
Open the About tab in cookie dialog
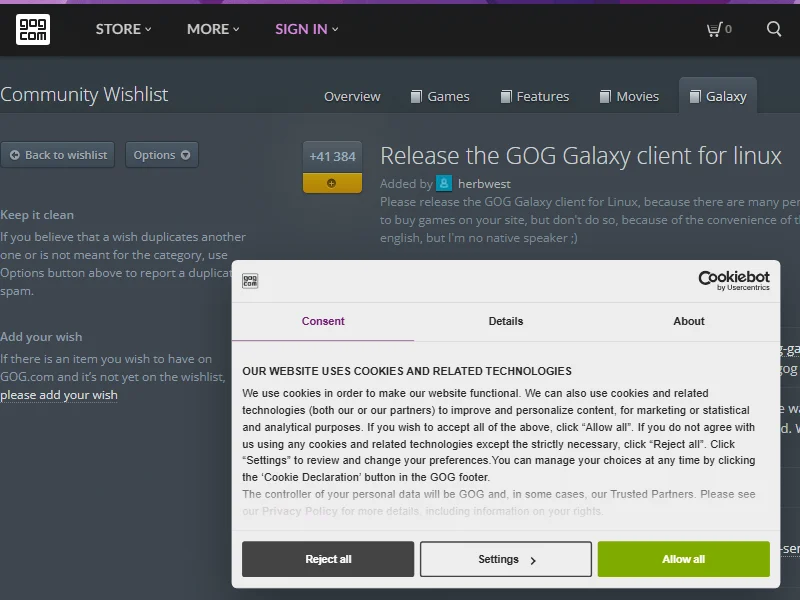(689, 321)
